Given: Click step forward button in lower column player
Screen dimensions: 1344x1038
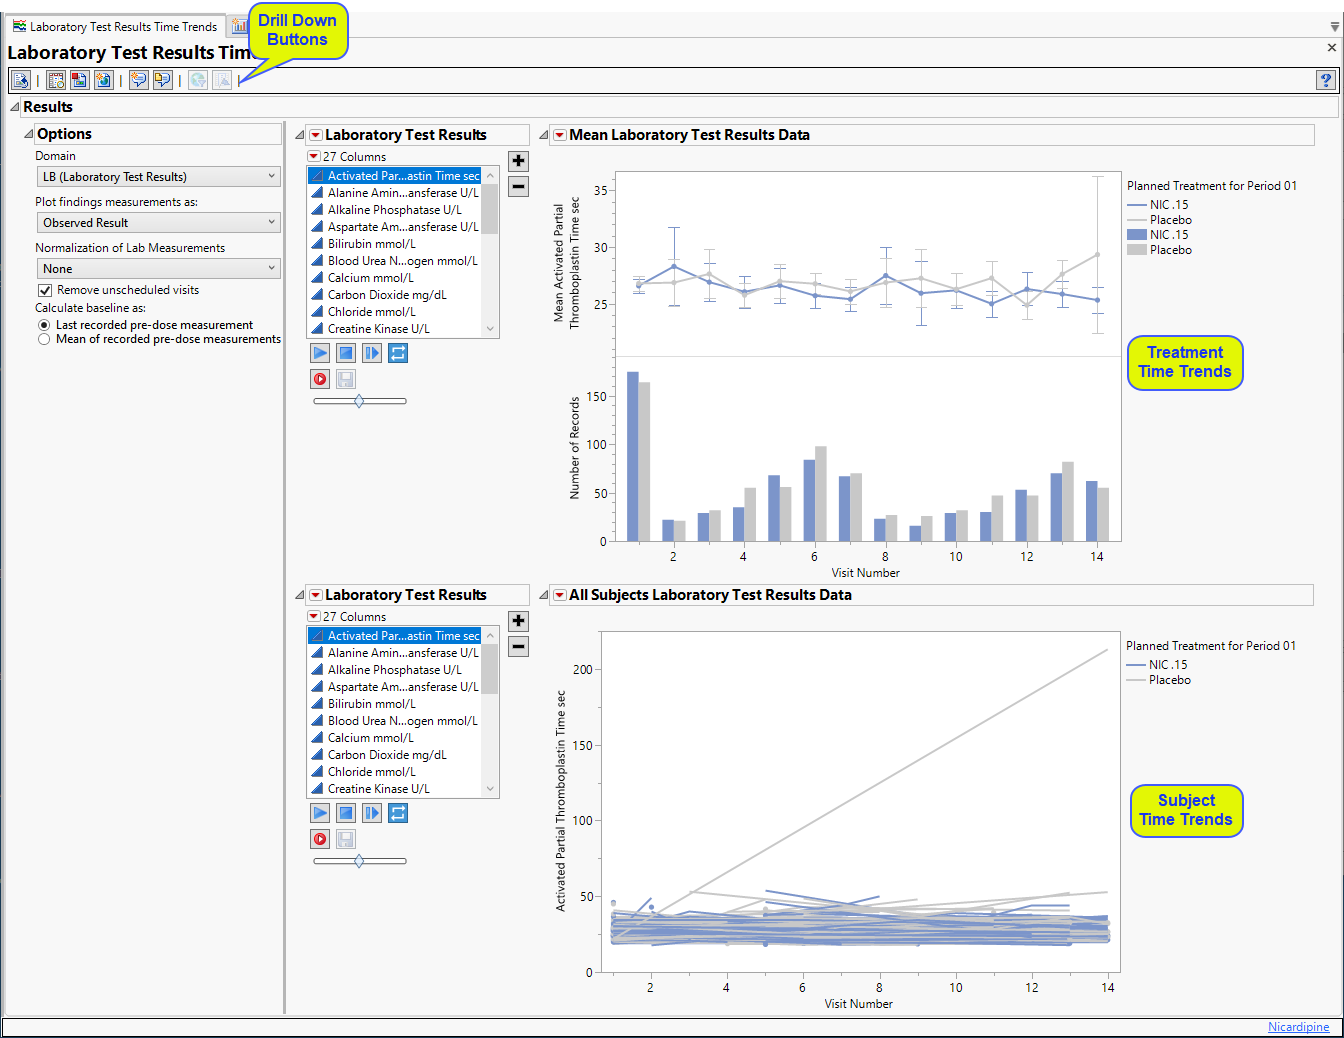Looking at the screenshot, I should coord(372,813).
